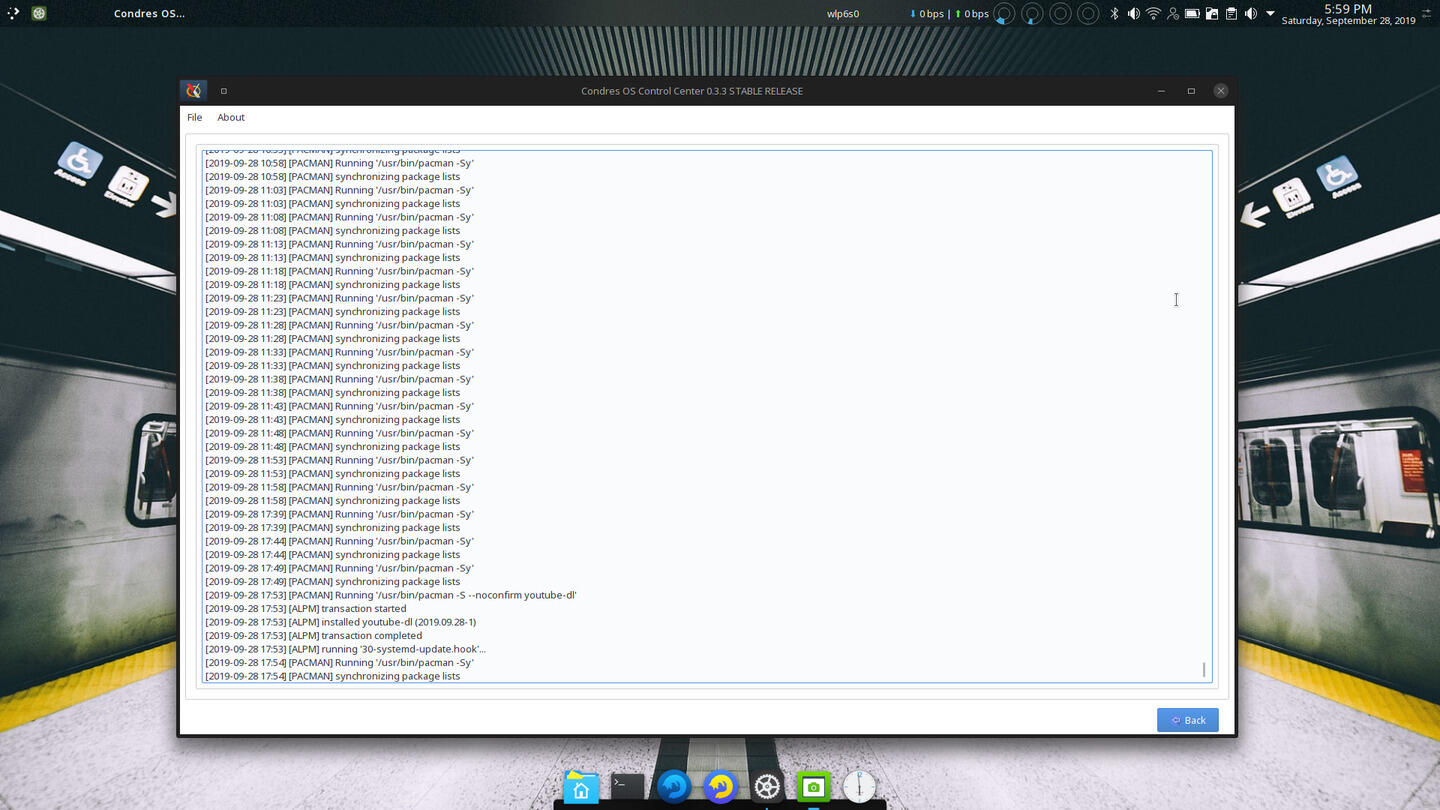Click the 17:49 Running pacman -Sy line

click(x=339, y=568)
